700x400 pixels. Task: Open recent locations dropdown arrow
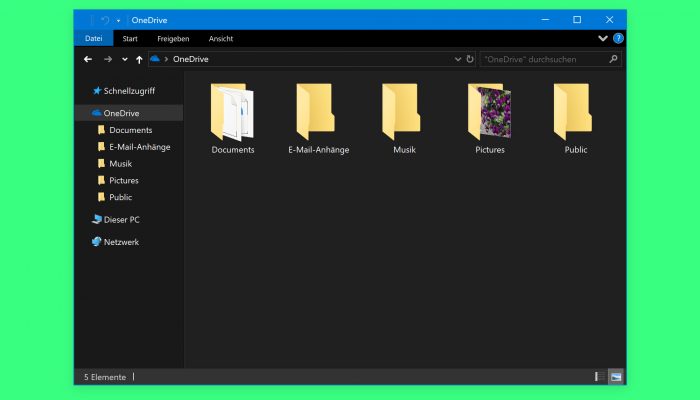pyautogui.click(x=125, y=59)
